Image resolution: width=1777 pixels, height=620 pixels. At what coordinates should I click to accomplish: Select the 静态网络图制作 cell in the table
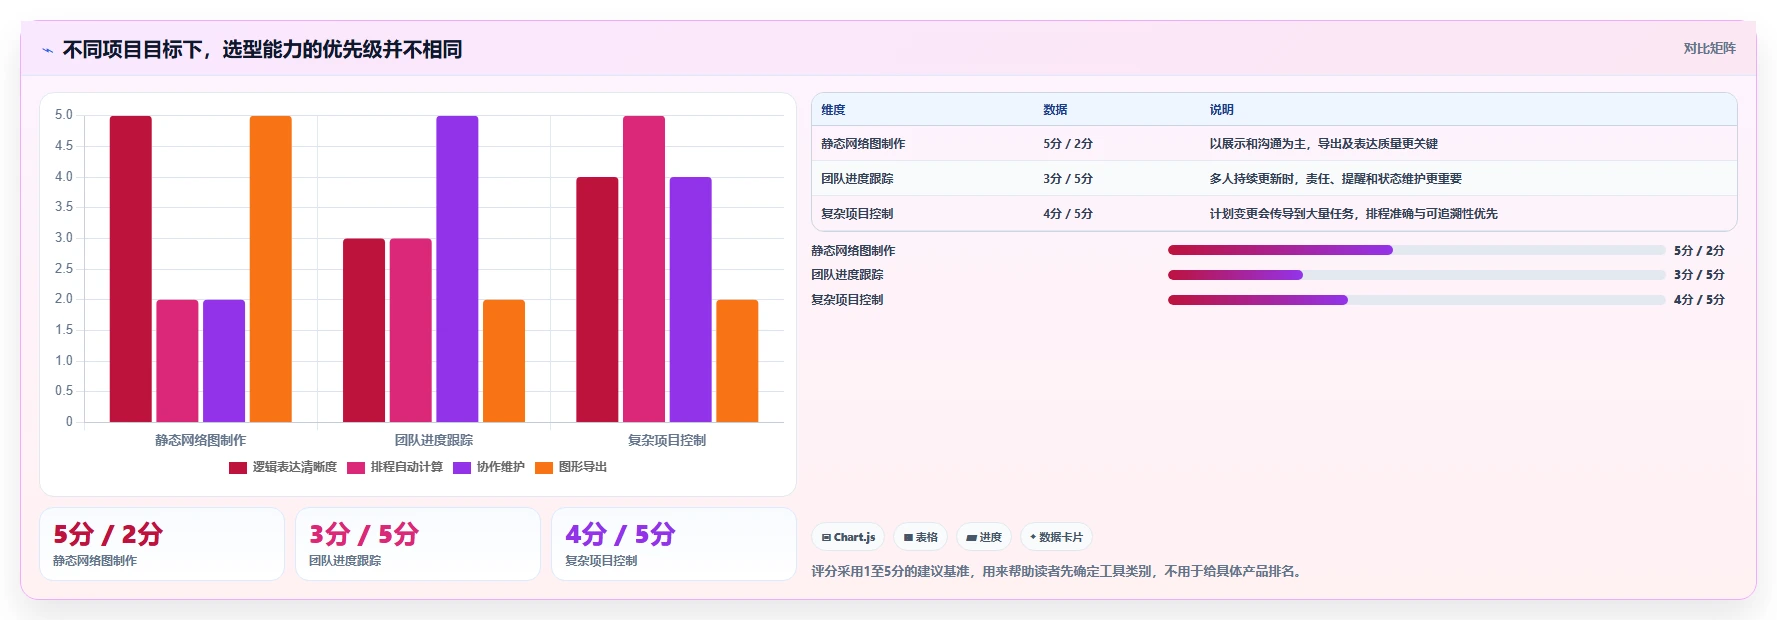point(863,144)
